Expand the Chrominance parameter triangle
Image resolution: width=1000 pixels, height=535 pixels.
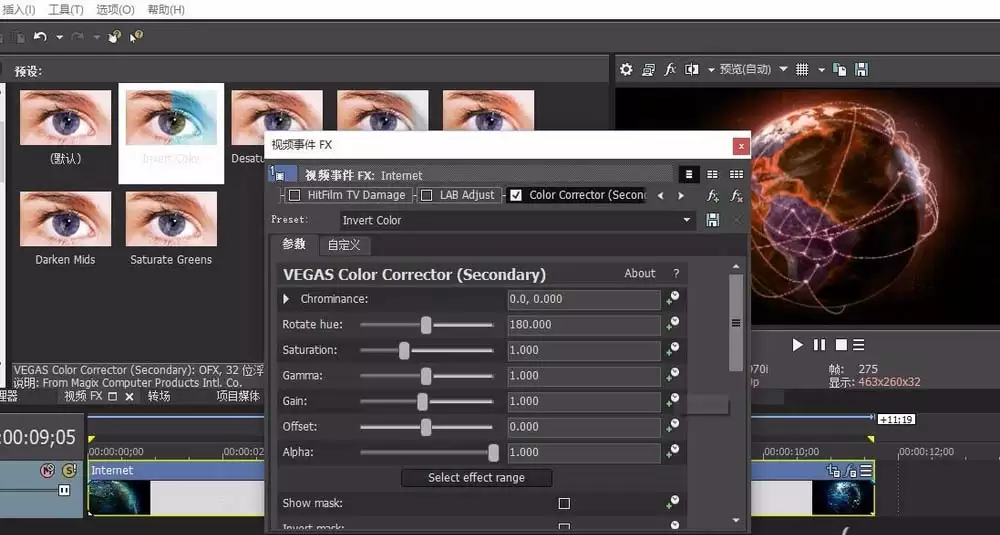coord(286,298)
